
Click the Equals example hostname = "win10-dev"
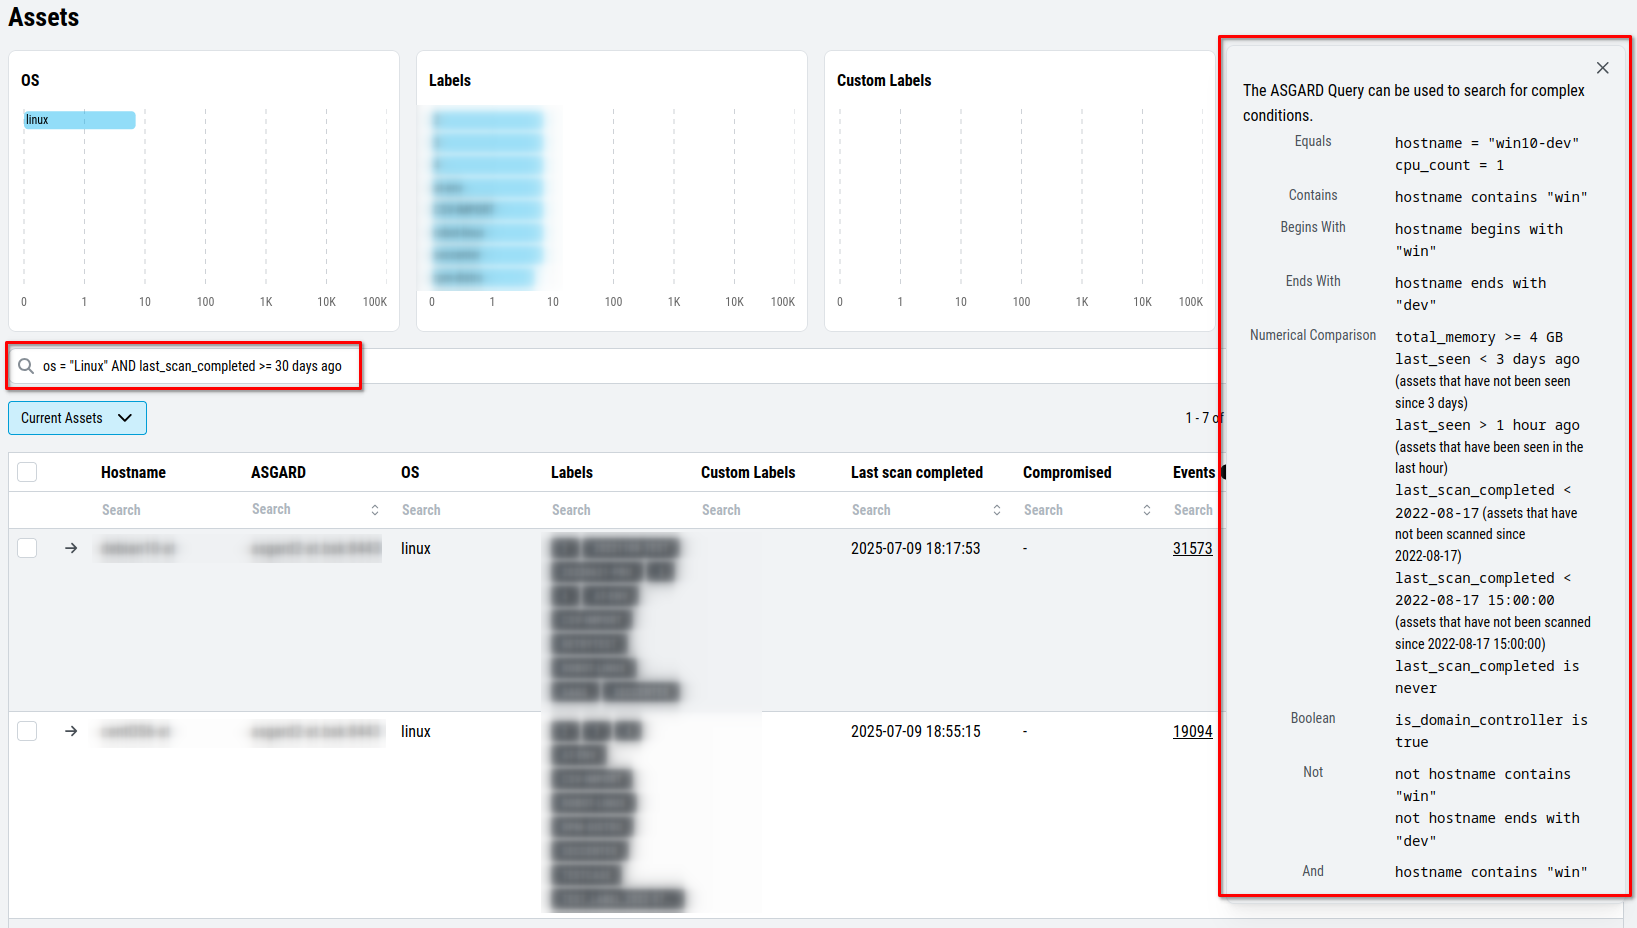[1487, 143]
